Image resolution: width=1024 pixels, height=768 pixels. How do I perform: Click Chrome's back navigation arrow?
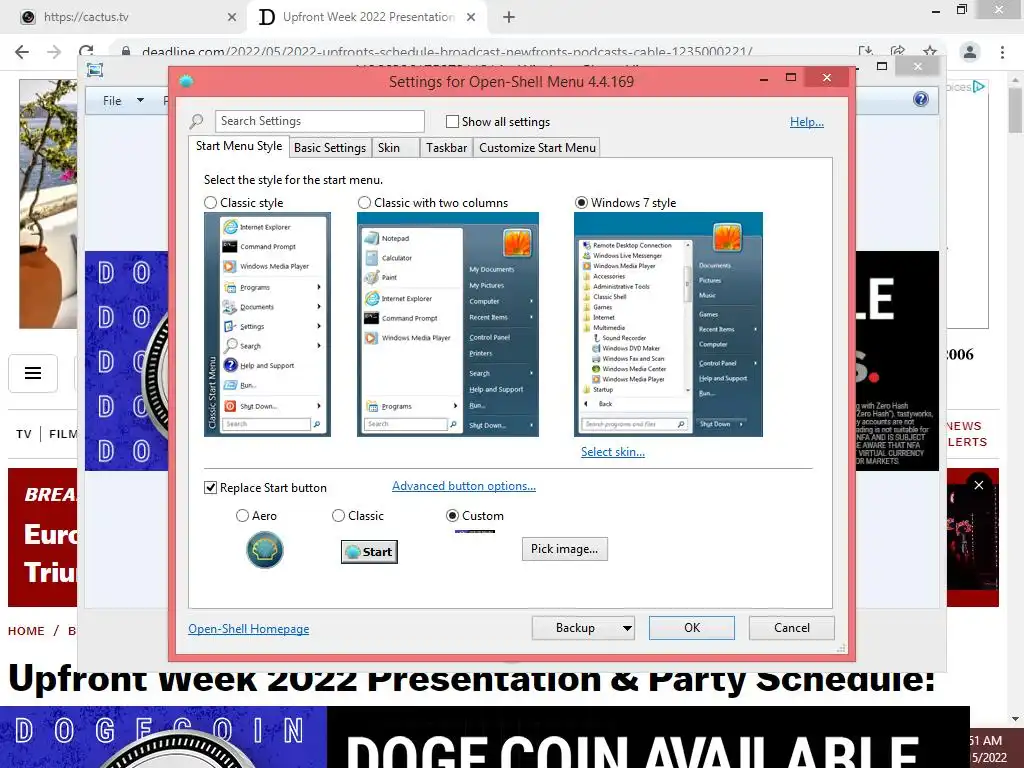click(x=22, y=52)
